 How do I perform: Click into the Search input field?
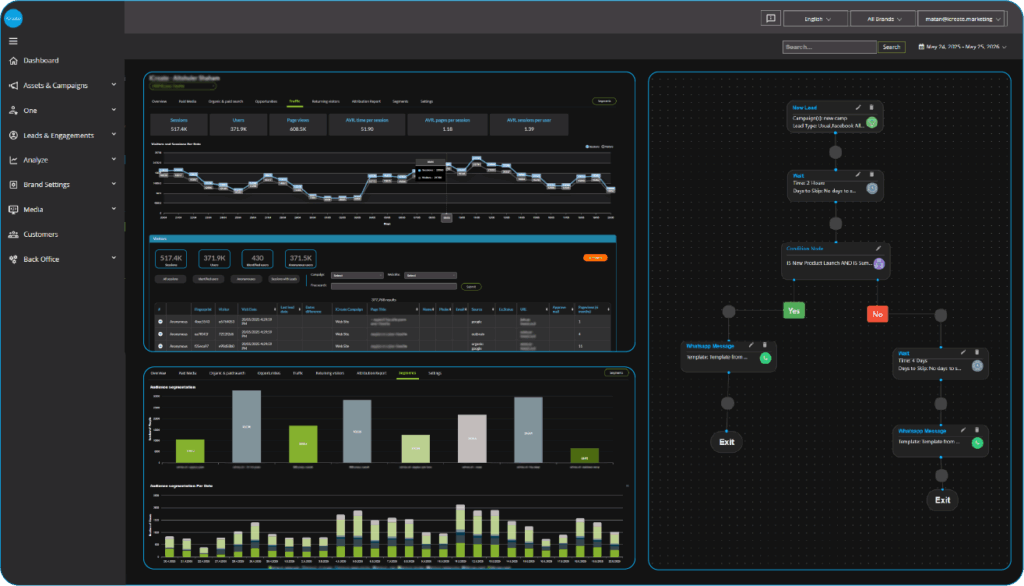click(x=829, y=47)
